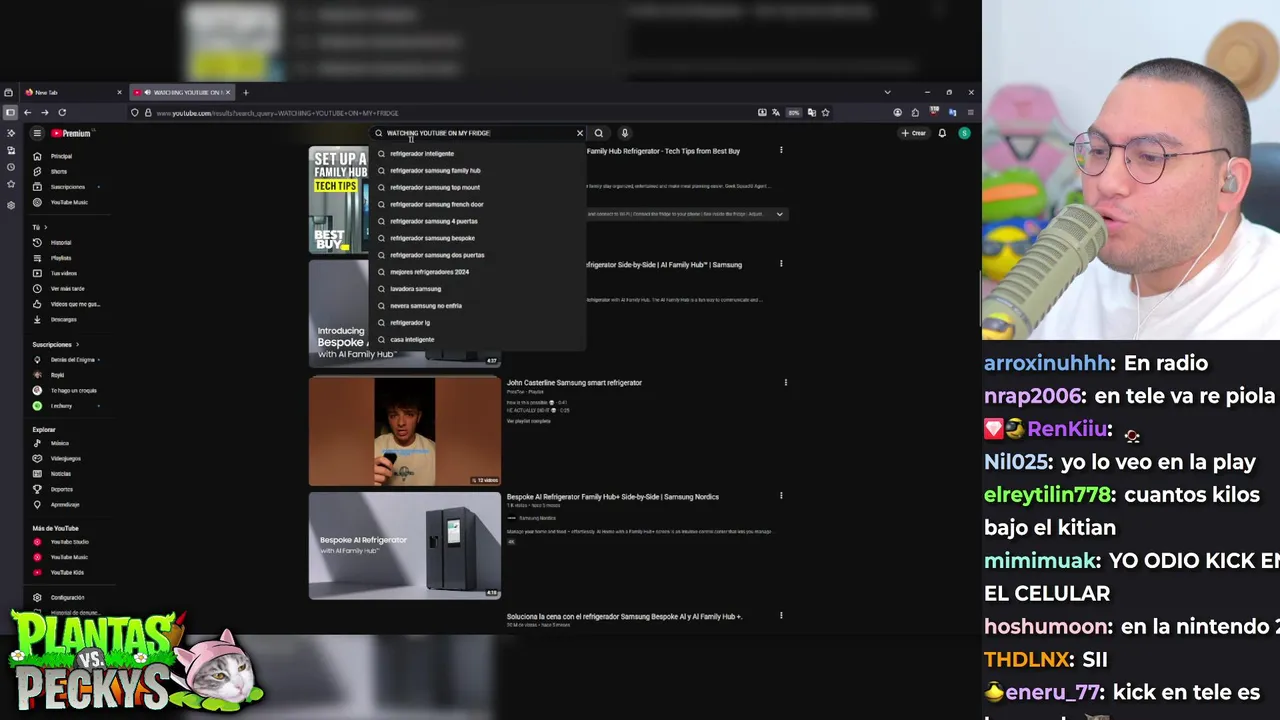Click the Crear button

pos(914,133)
